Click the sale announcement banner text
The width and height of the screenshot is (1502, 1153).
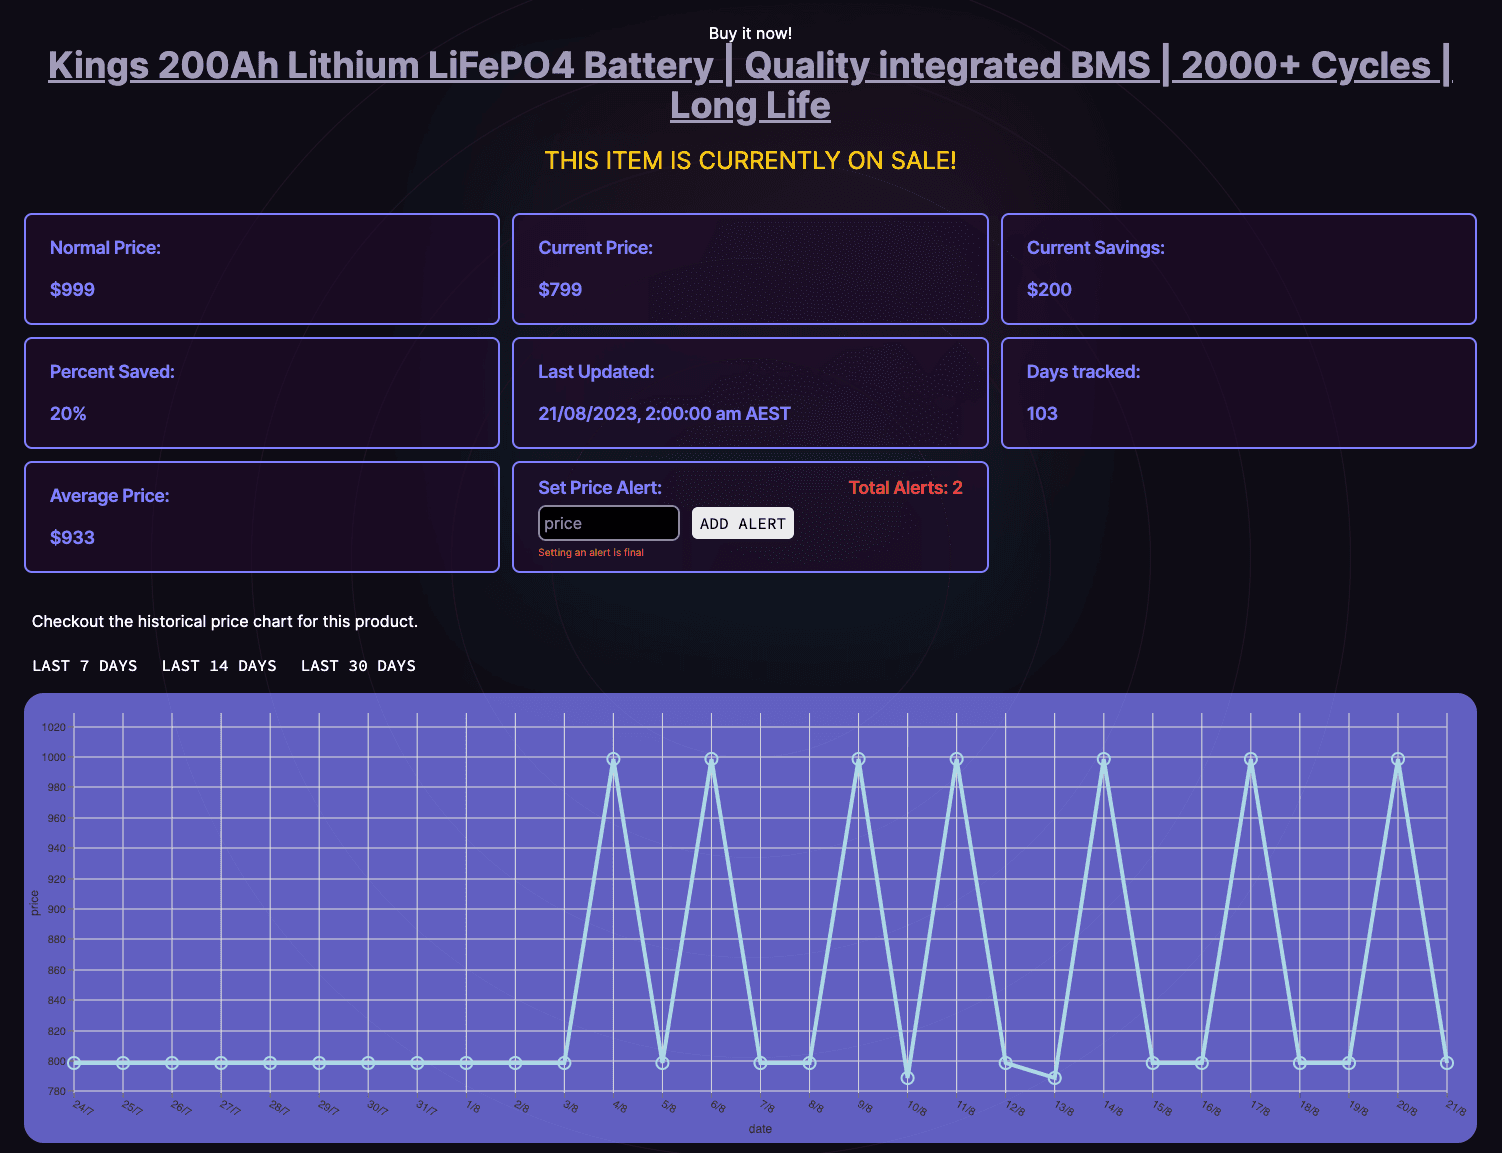tap(750, 160)
